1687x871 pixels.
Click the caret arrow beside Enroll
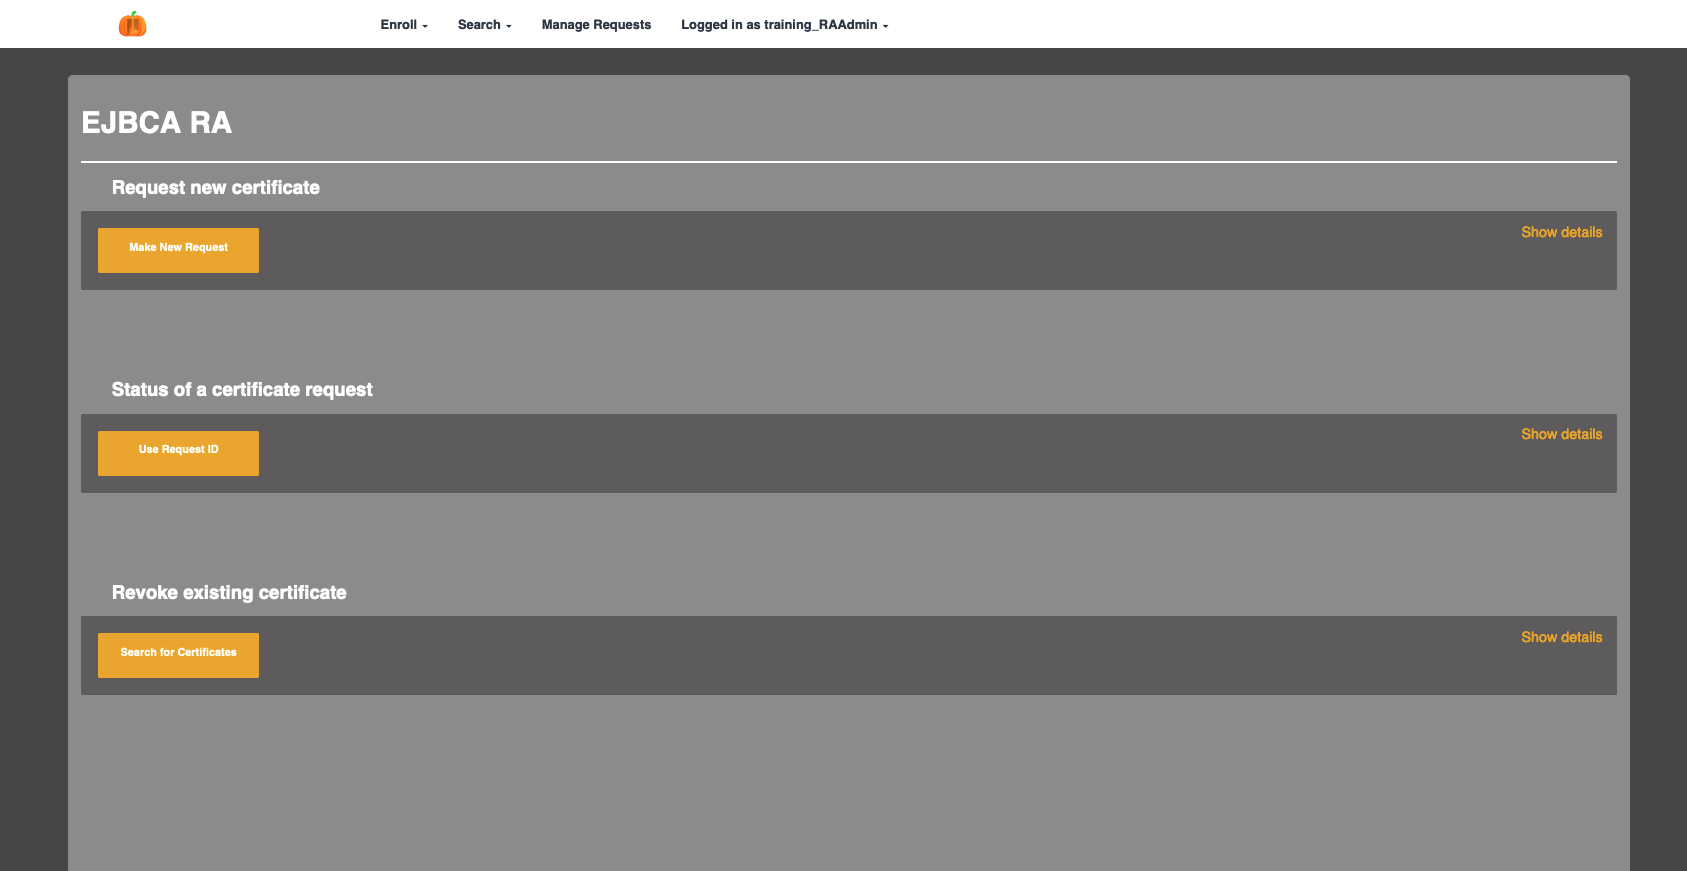pos(425,26)
